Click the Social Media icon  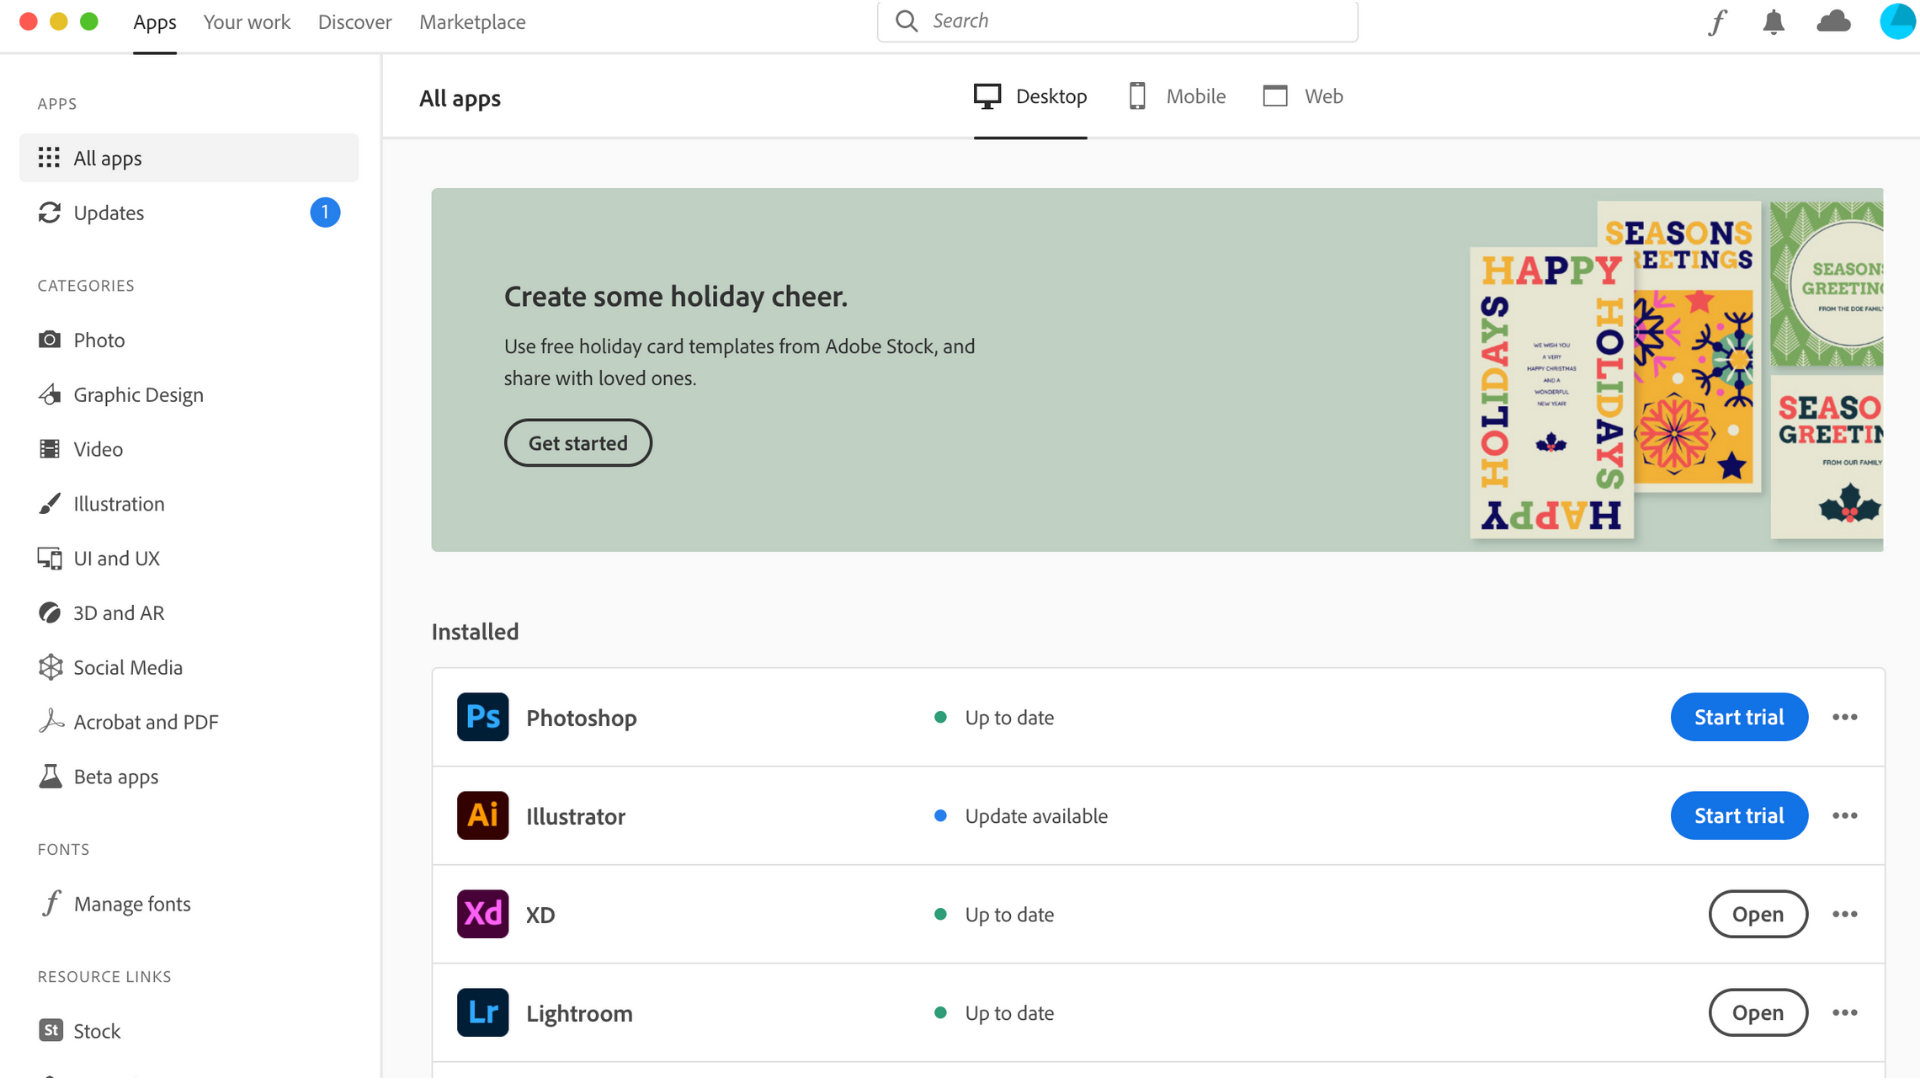pyautogui.click(x=49, y=667)
